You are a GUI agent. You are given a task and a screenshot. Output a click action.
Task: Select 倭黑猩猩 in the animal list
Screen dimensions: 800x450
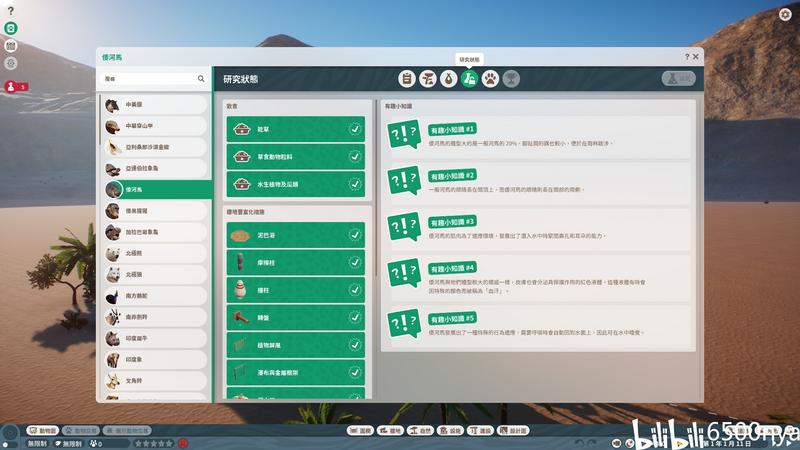point(156,211)
